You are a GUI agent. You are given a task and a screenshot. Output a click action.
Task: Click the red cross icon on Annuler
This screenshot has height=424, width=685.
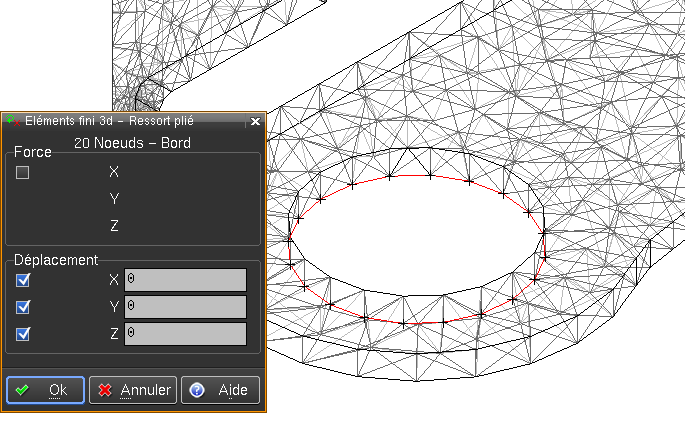[x=105, y=390]
